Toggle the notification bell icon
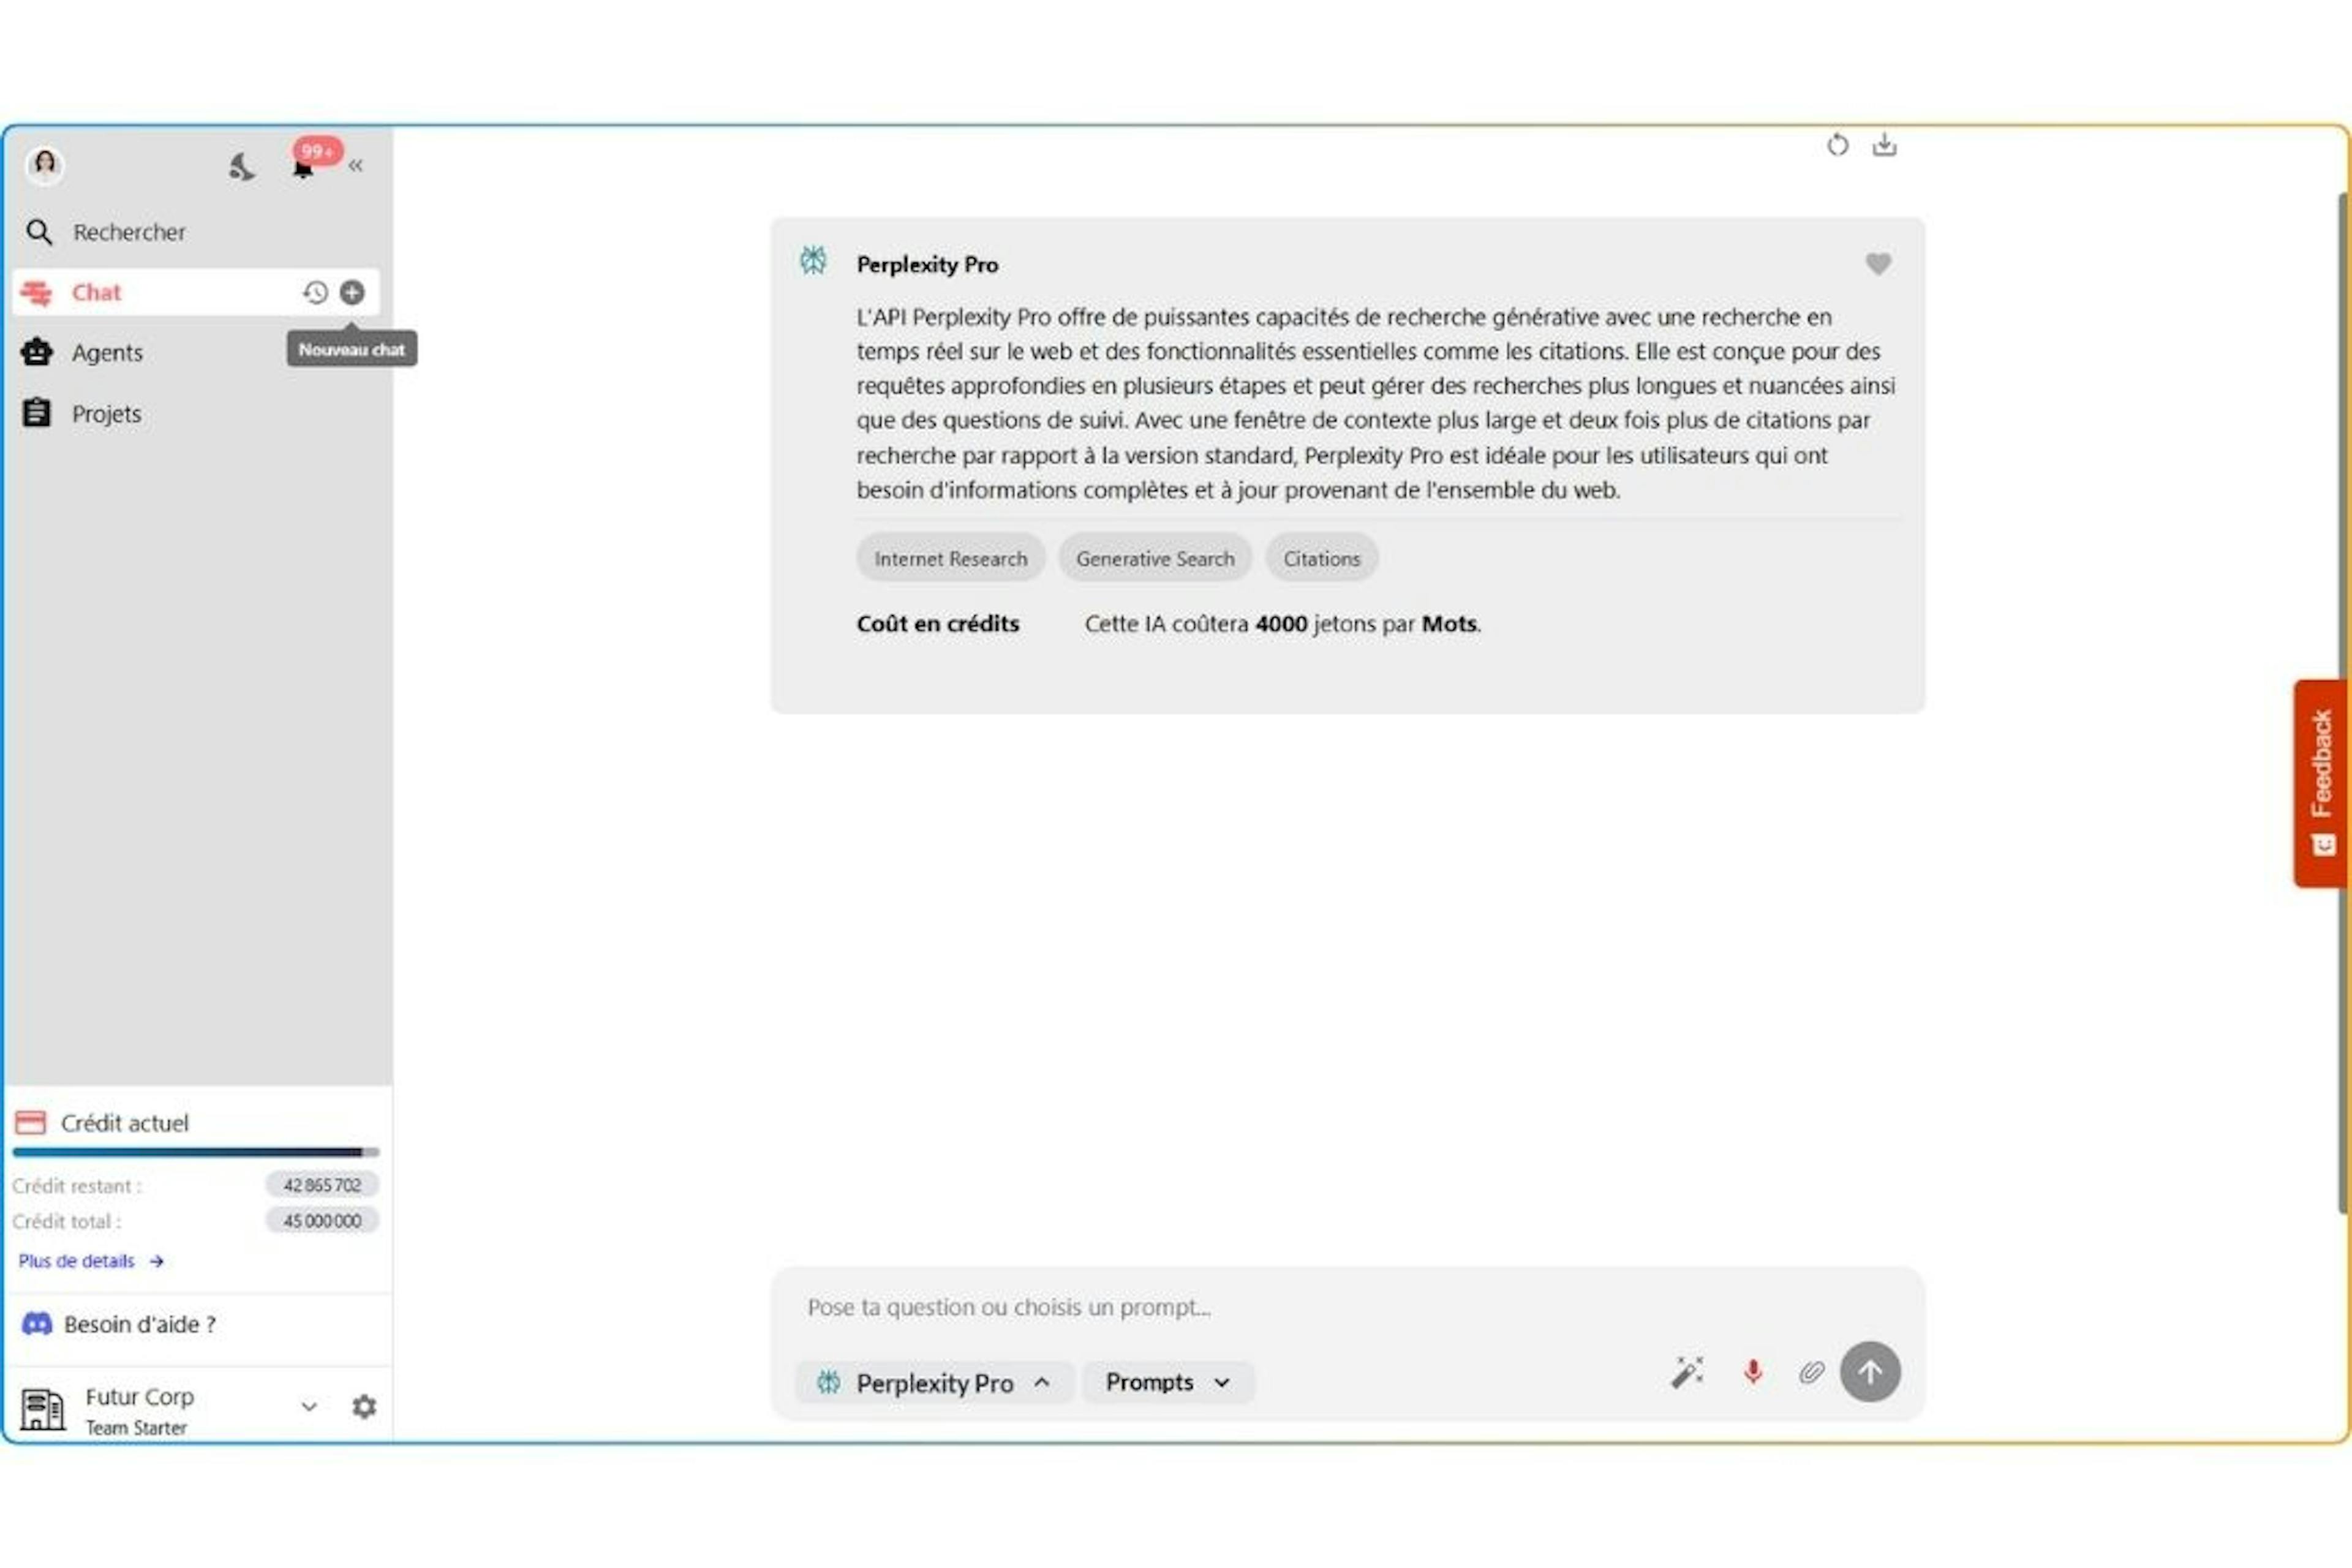Viewport: 2352px width, 1568px height. point(301,165)
